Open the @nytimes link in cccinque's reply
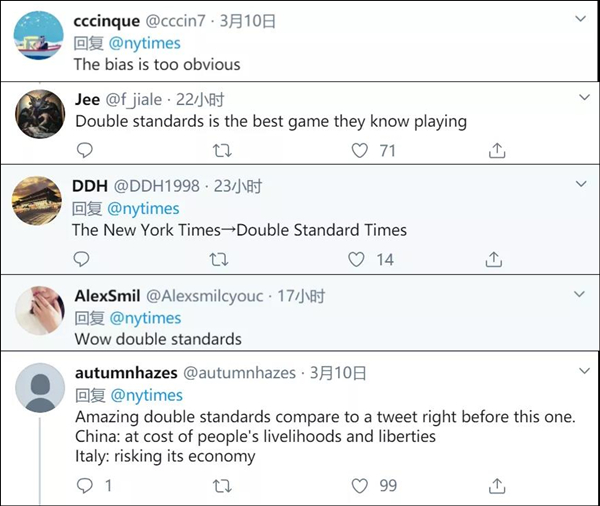 (145, 42)
